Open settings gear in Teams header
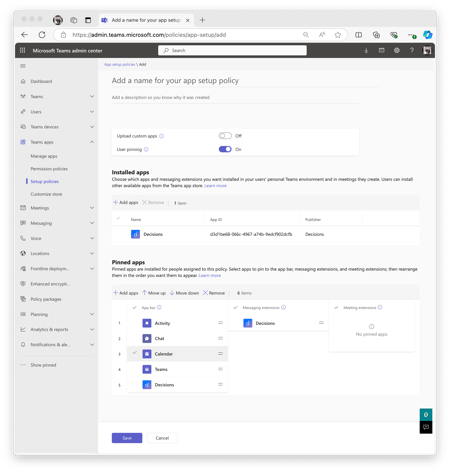Image resolution: width=450 pixels, height=472 pixels. pyautogui.click(x=397, y=50)
